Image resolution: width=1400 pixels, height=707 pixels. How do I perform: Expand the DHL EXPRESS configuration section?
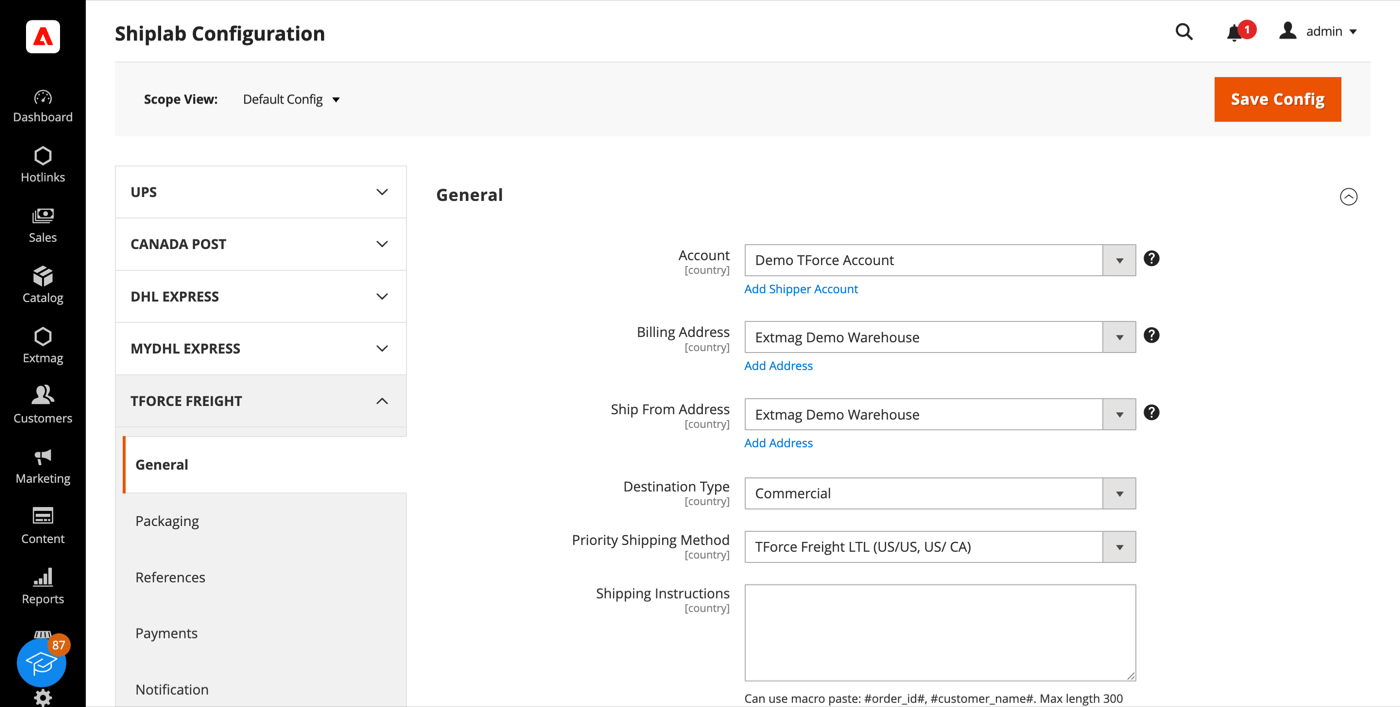point(261,296)
